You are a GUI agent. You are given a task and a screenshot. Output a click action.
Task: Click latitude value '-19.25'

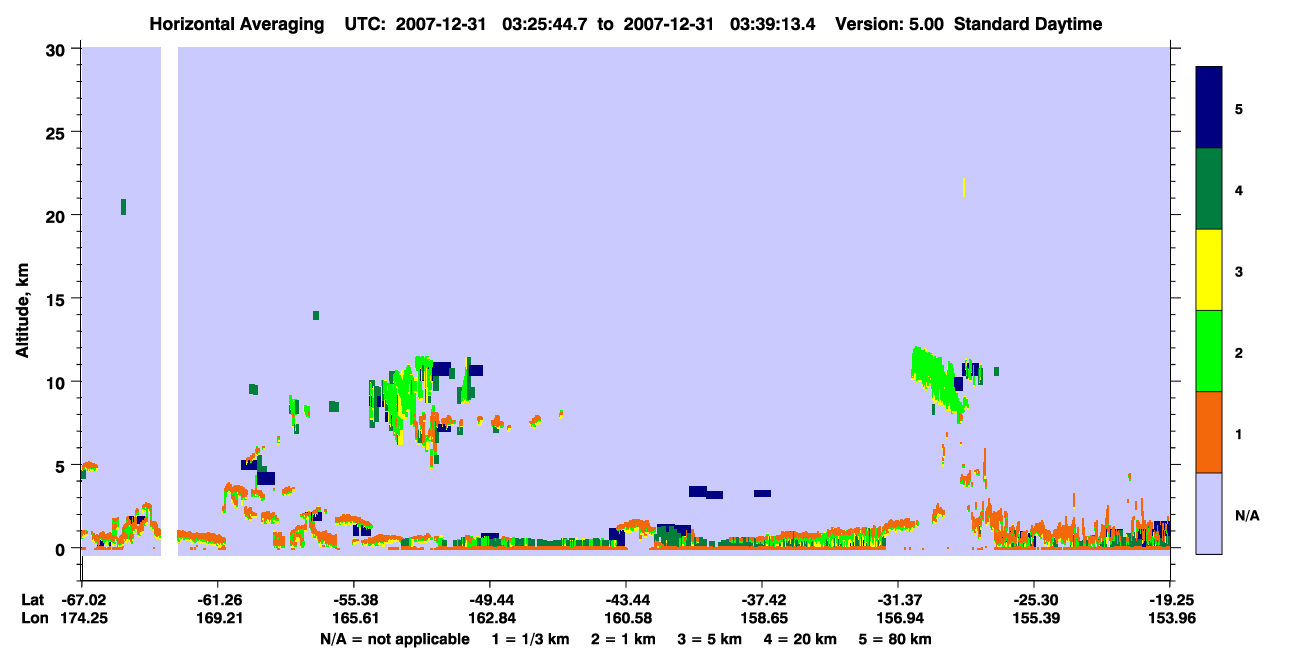[x=1171, y=600]
